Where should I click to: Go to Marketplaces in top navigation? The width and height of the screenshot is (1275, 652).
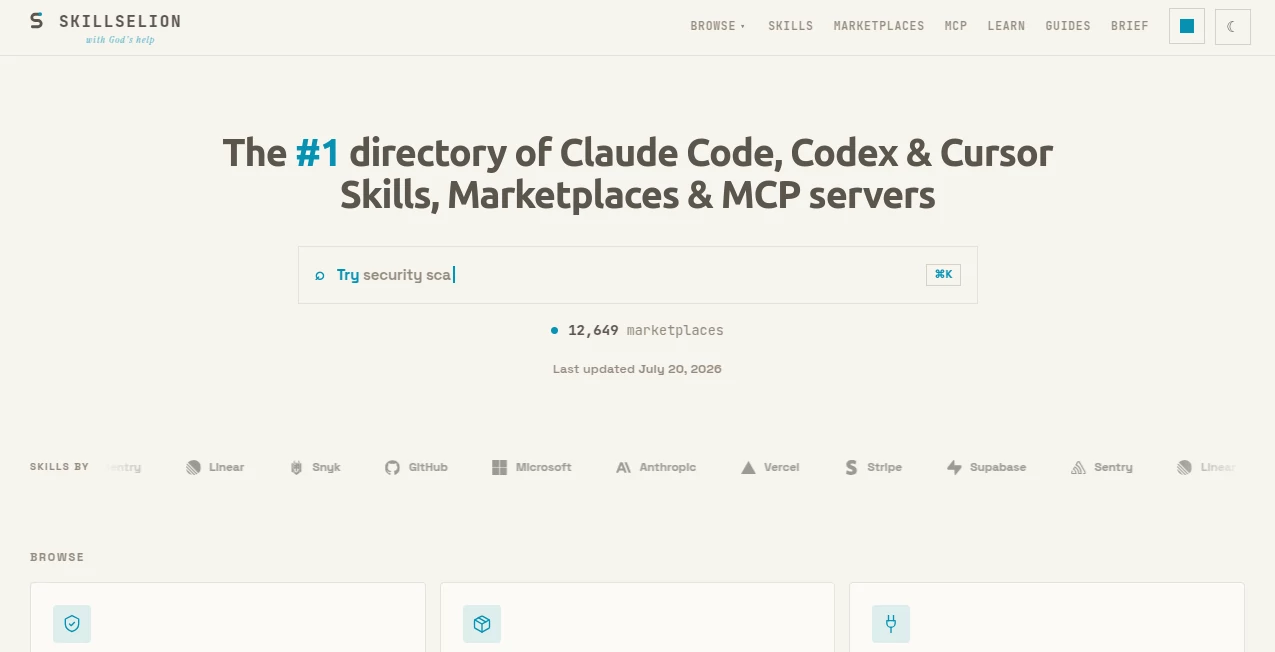tap(879, 26)
